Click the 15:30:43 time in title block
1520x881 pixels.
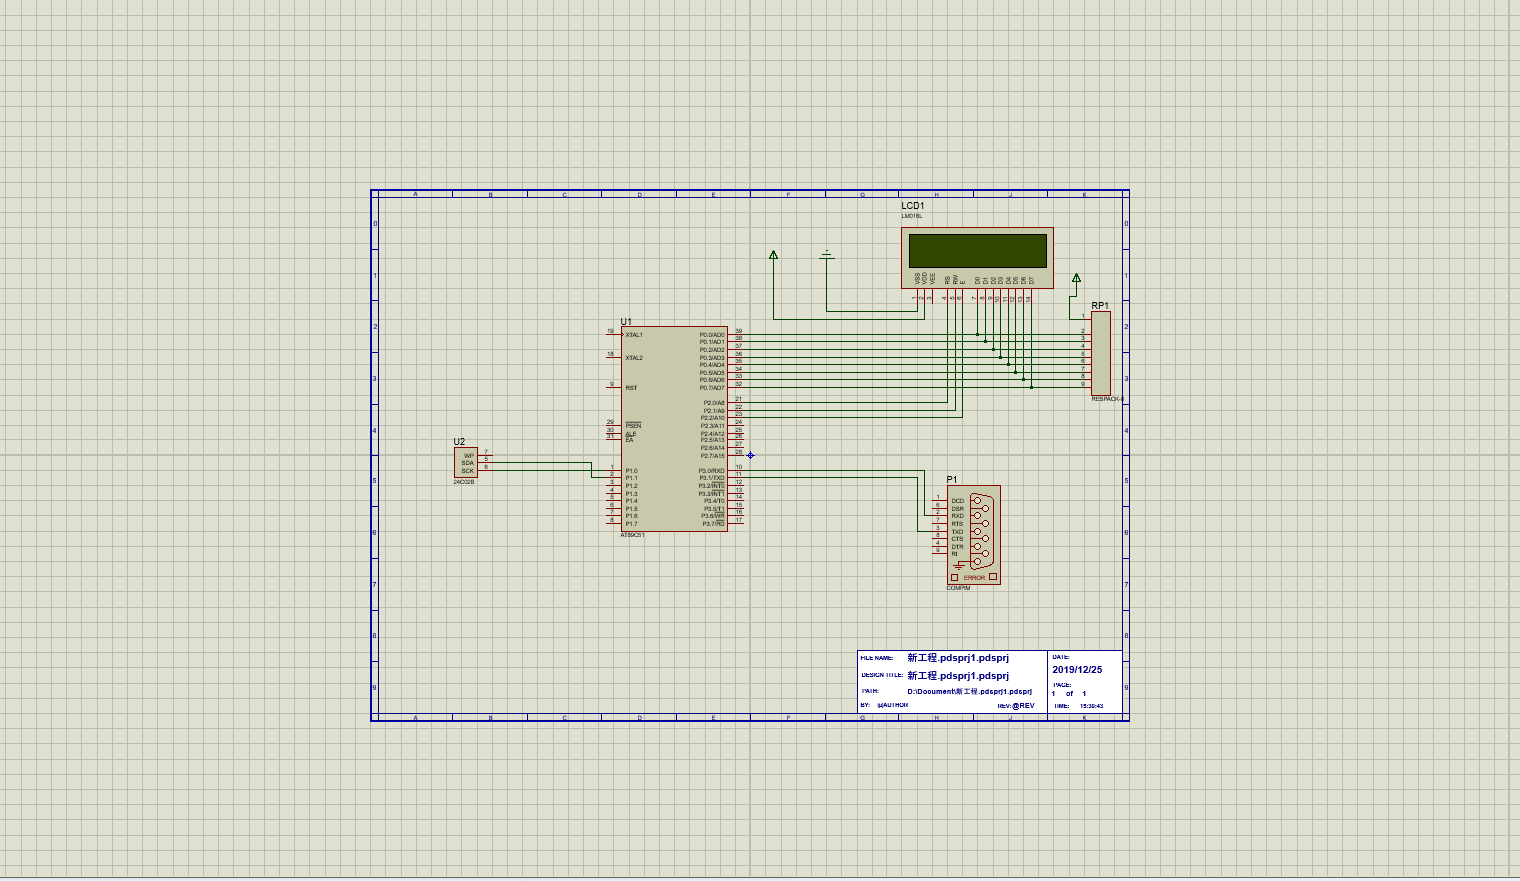1091,706
